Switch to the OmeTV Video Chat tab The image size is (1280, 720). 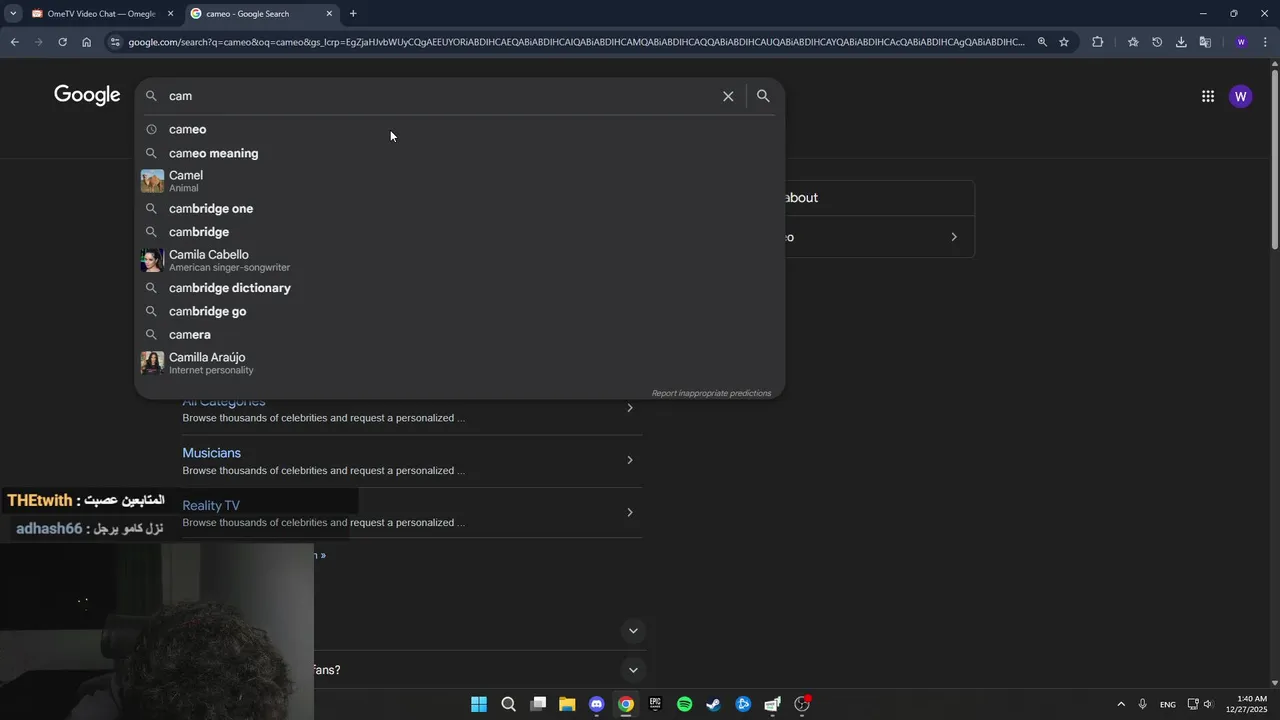(x=100, y=14)
